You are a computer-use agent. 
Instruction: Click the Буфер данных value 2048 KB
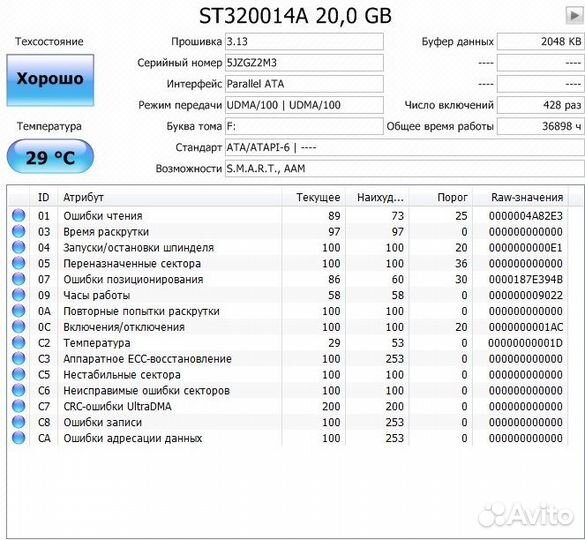(541, 41)
